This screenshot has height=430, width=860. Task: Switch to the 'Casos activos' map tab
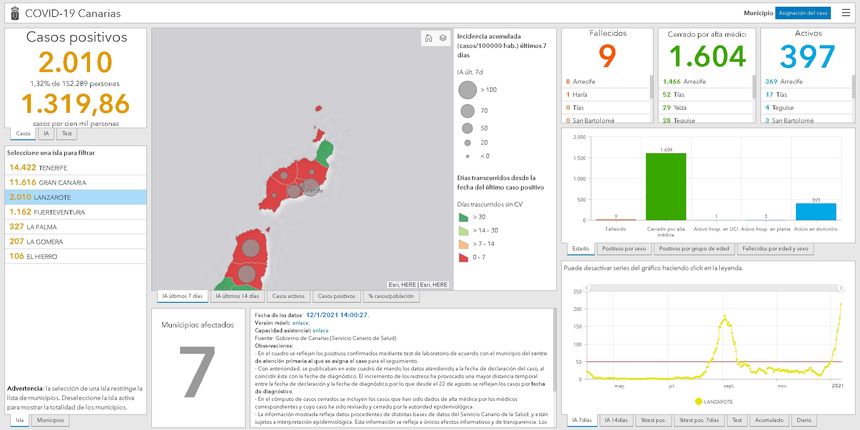(288, 296)
